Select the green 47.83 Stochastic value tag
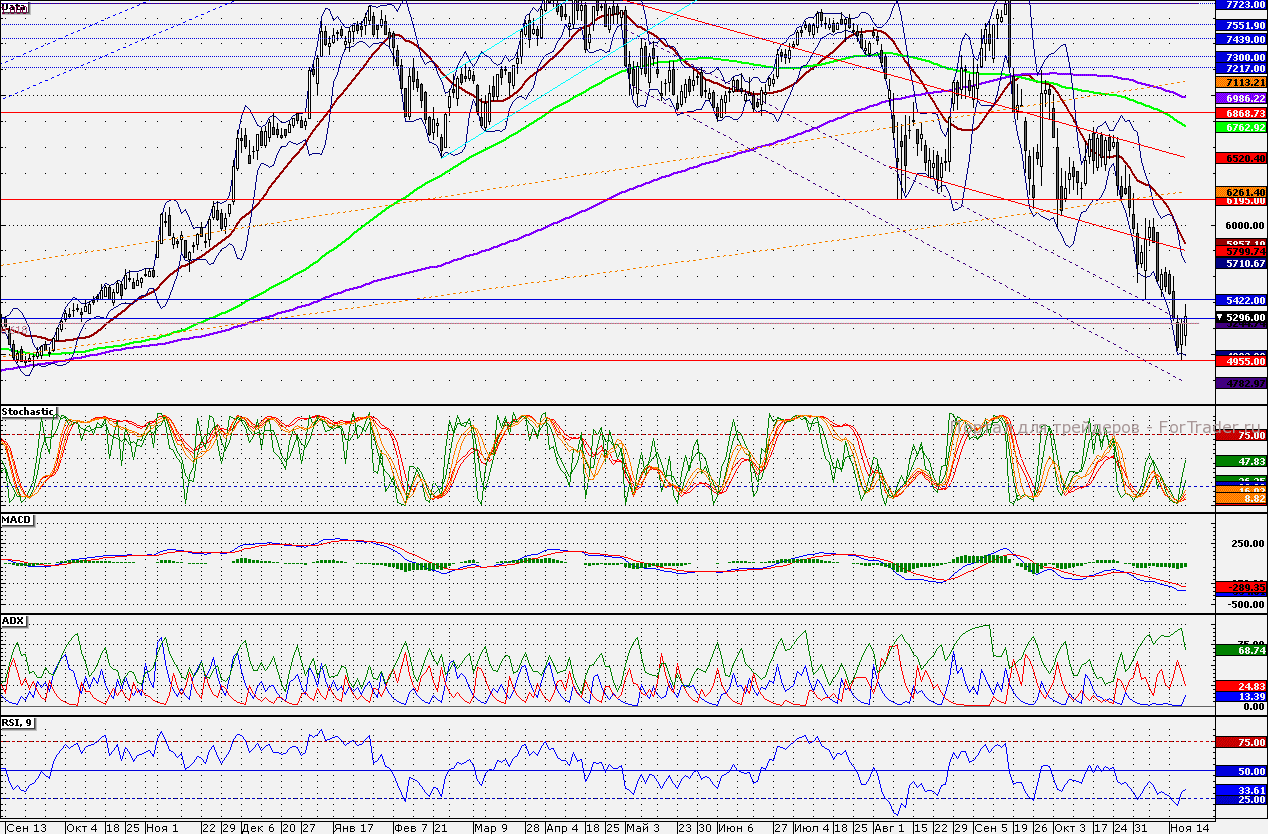1268x834 pixels. 1240,461
